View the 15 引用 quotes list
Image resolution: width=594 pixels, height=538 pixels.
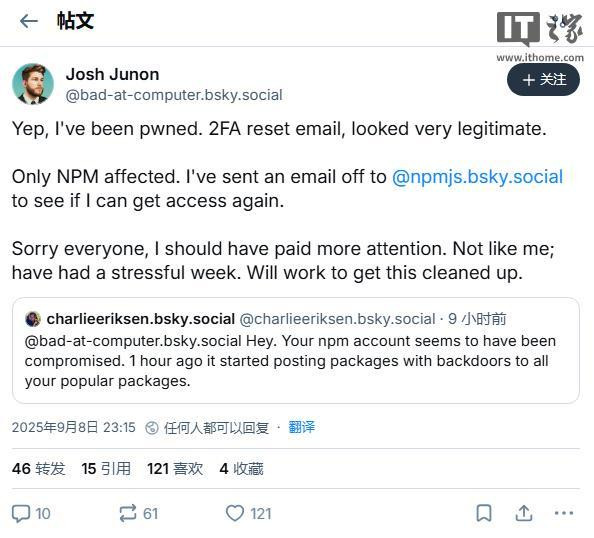point(106,469)
